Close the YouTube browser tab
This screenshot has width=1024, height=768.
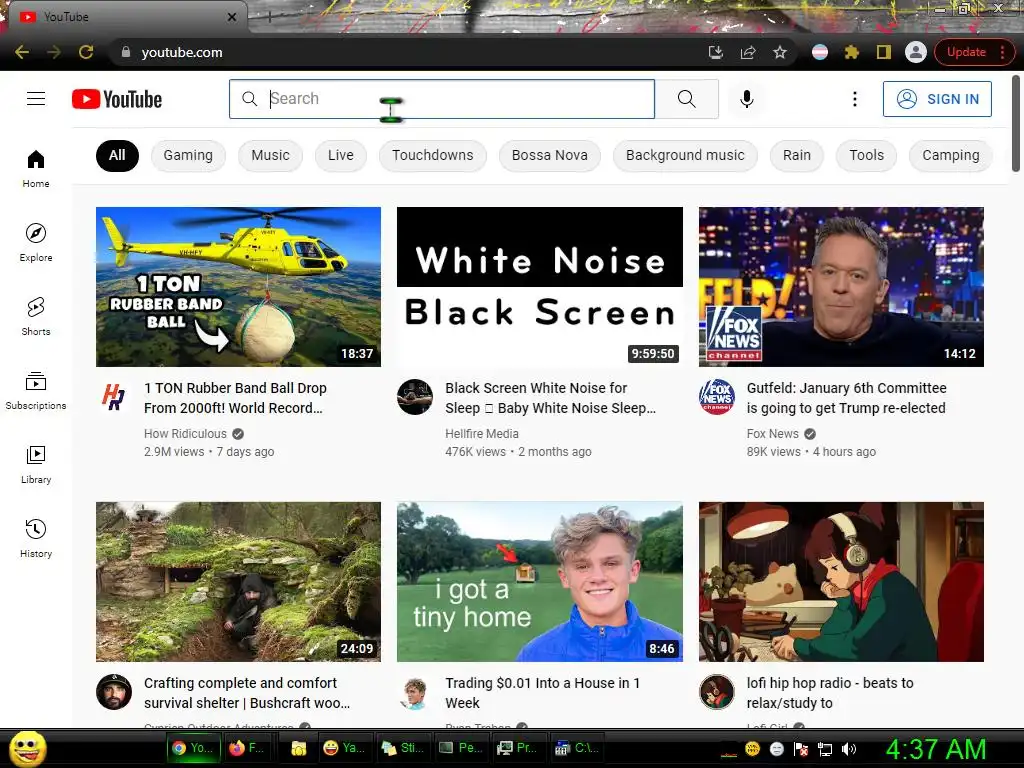[232, 17]
